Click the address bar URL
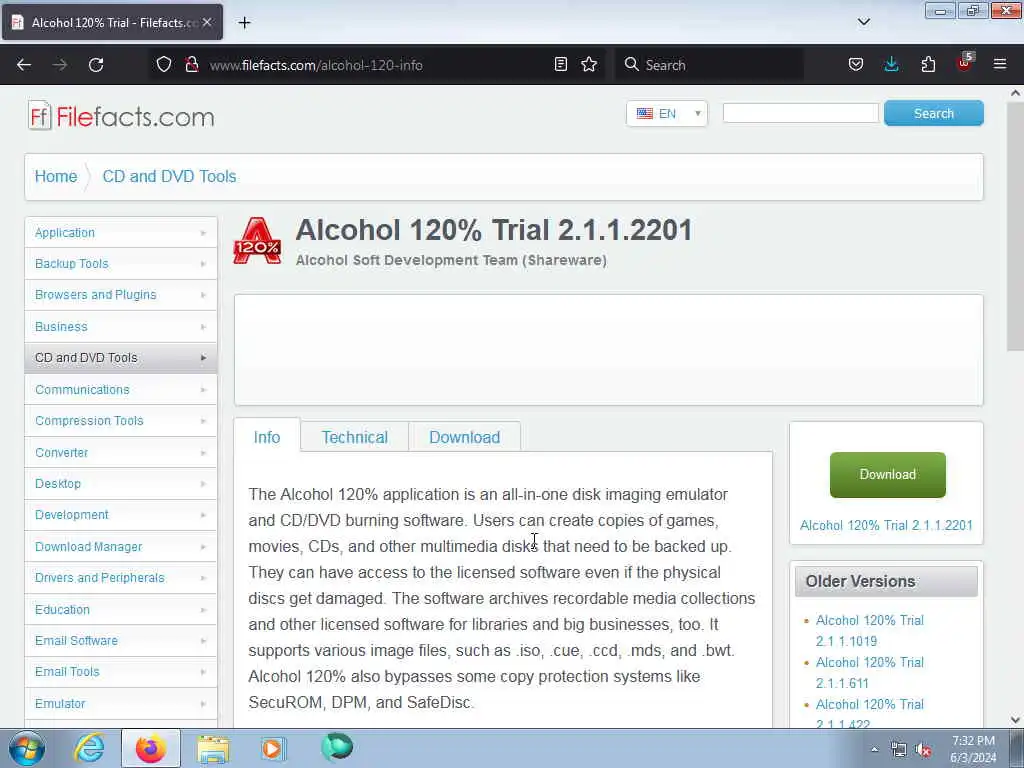This screenshot has height=768, width=1024. pyautogui.click(x=316, y=65)
